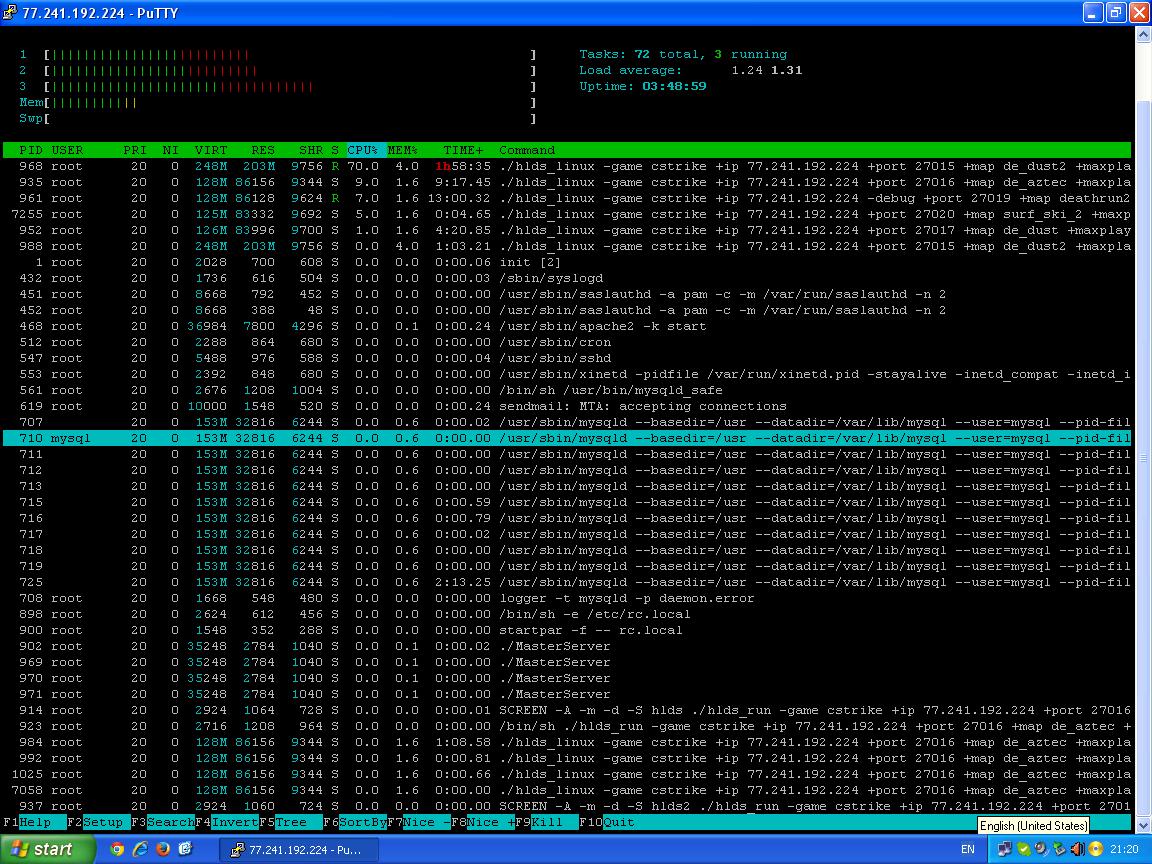Select the sendmail MTA process row
The height and width of the screenshot is (864, 1152).
[x=566, y=406]
